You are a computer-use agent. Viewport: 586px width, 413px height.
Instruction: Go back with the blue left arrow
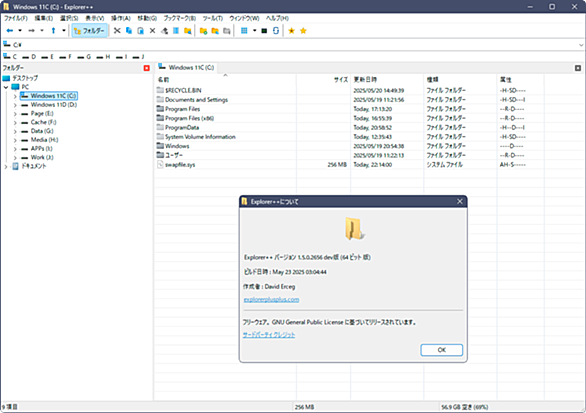point(10,31)
